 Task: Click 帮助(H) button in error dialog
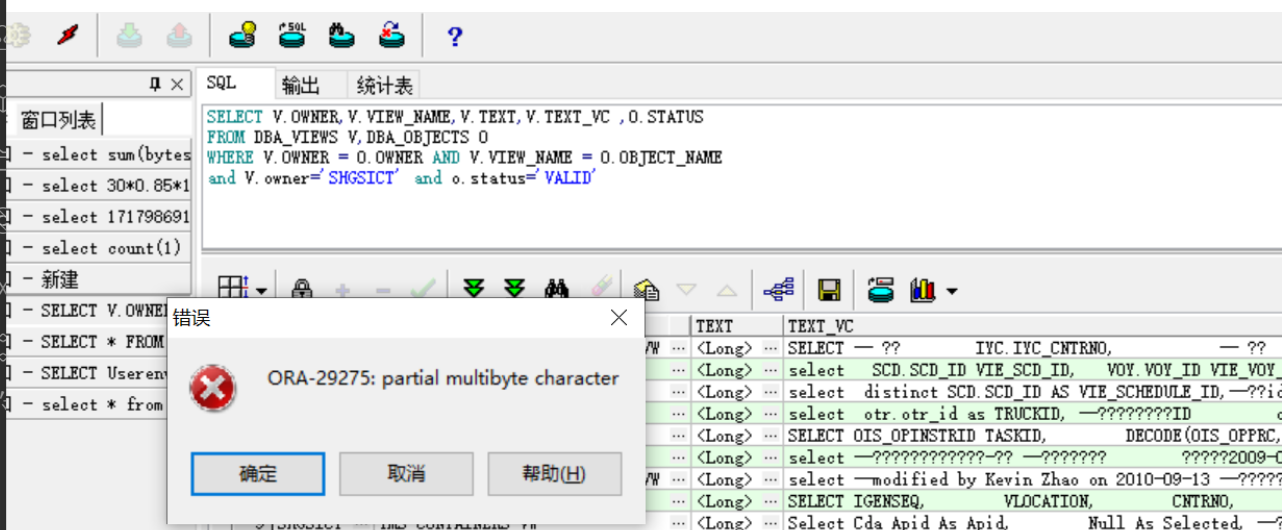(554, 473)
